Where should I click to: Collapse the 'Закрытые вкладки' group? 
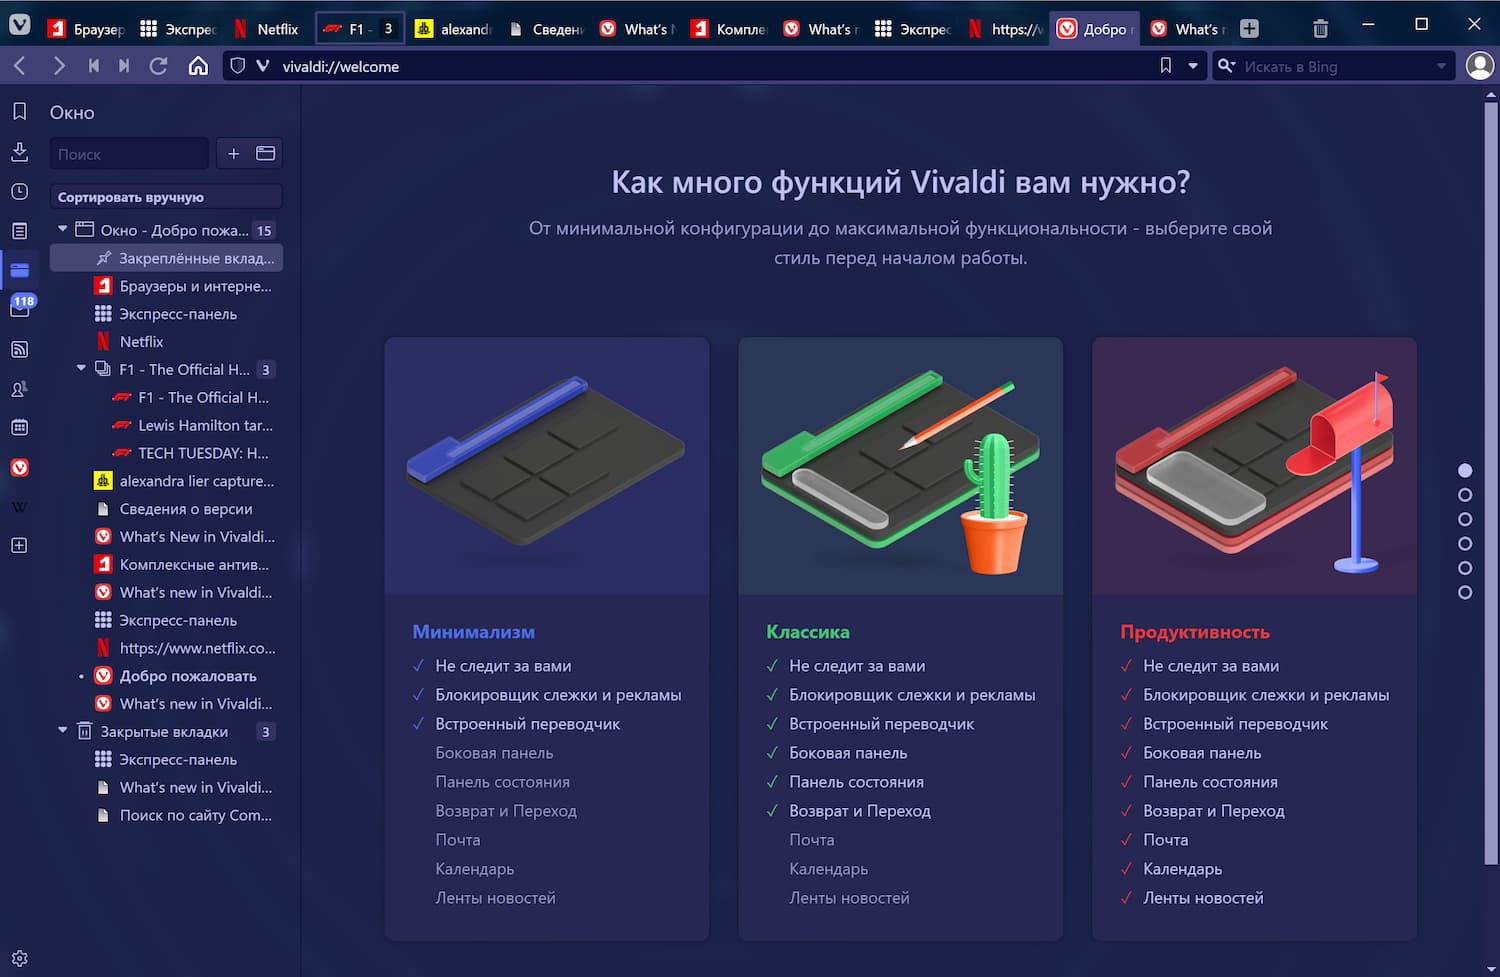coord(63,731)
